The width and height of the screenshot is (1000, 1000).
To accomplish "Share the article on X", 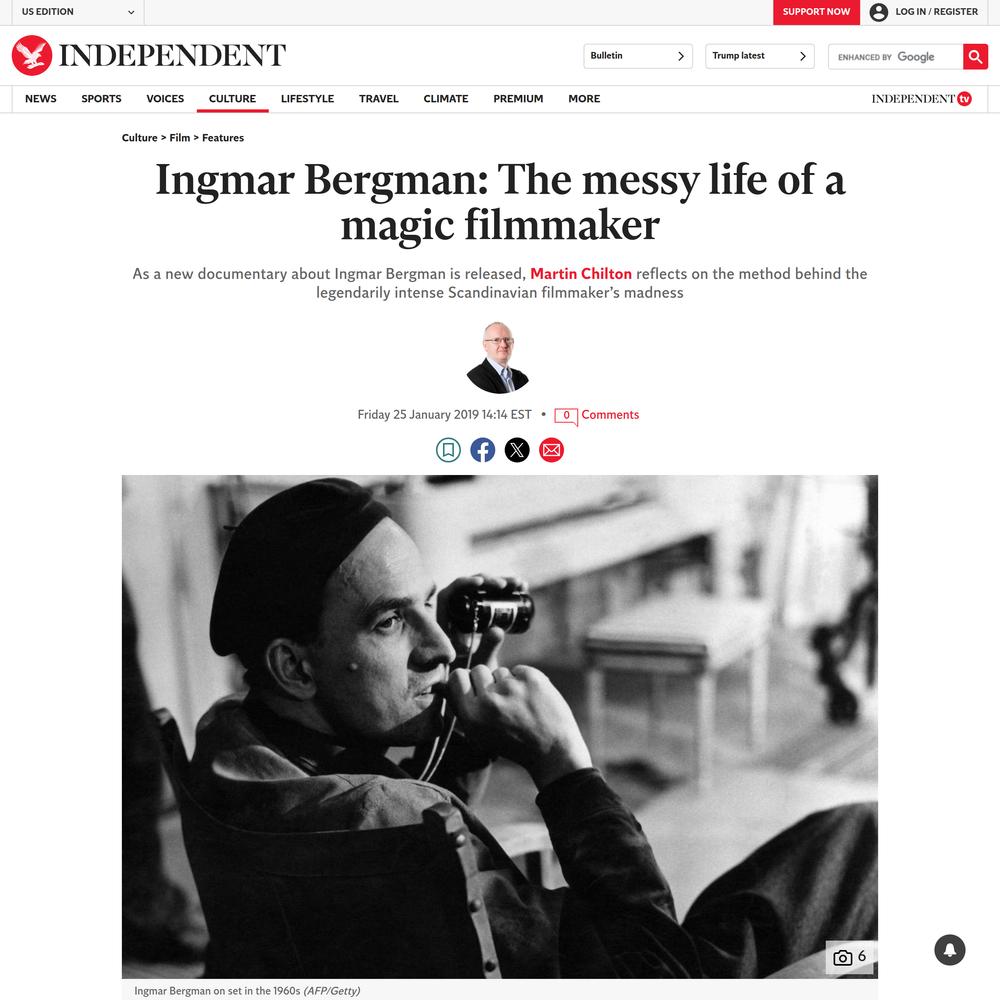I will [517, 450].
